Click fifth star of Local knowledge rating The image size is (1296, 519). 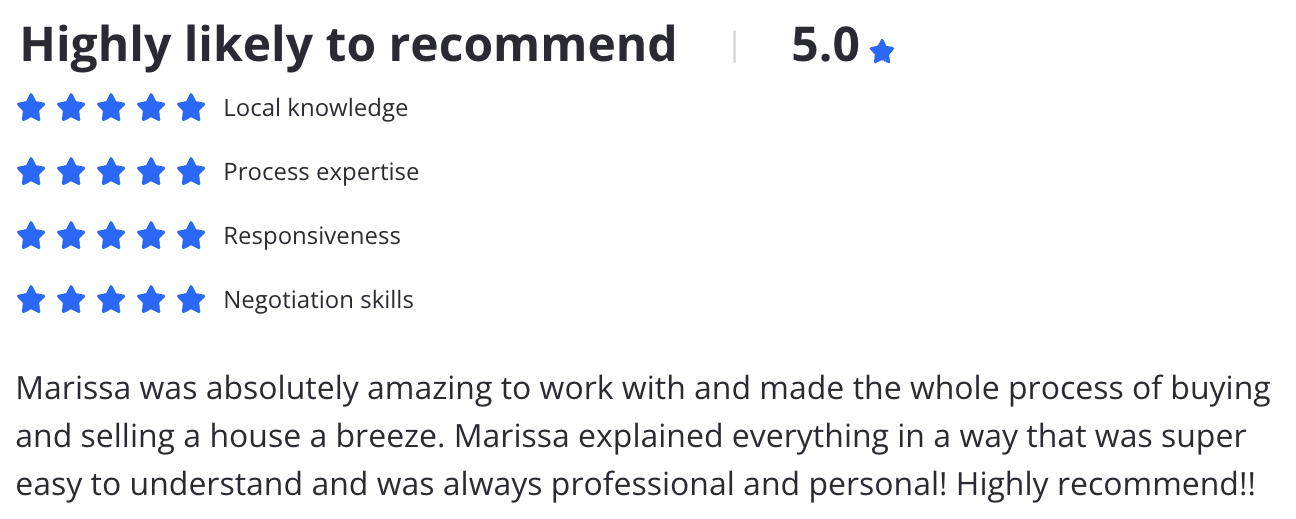point(191,107)
